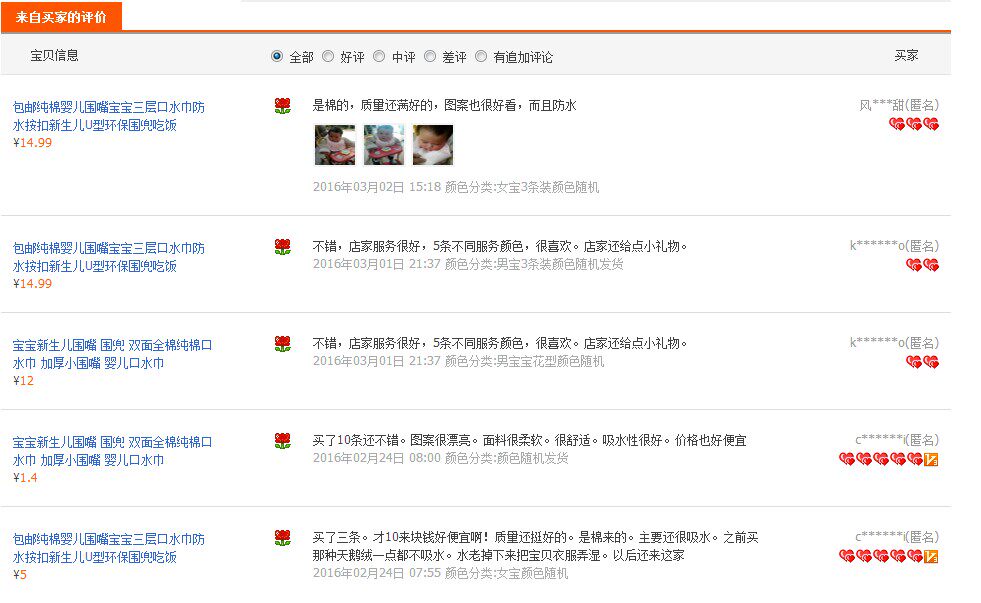Screen dimensions: 981x603
Task: Open product link priced ¥1.4
Action: click(x=113, y=451)
